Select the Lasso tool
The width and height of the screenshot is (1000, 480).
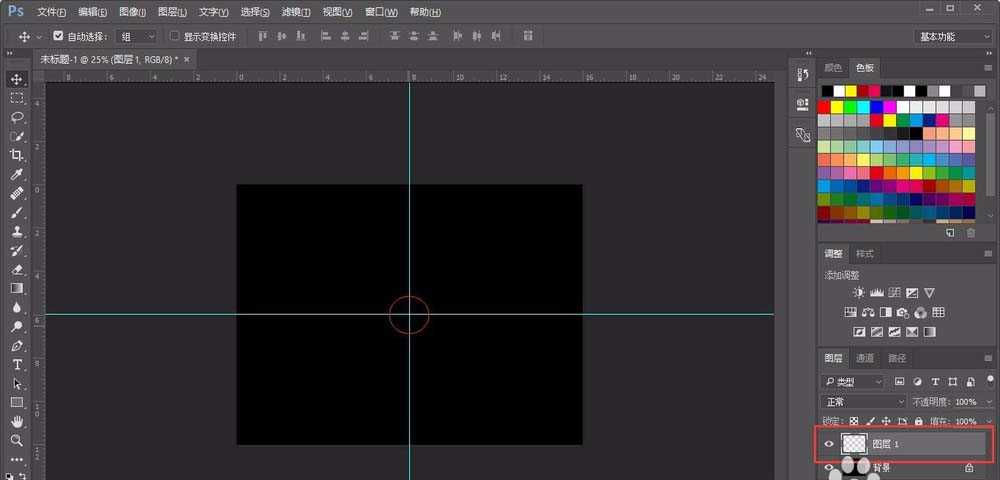point(17,117)
